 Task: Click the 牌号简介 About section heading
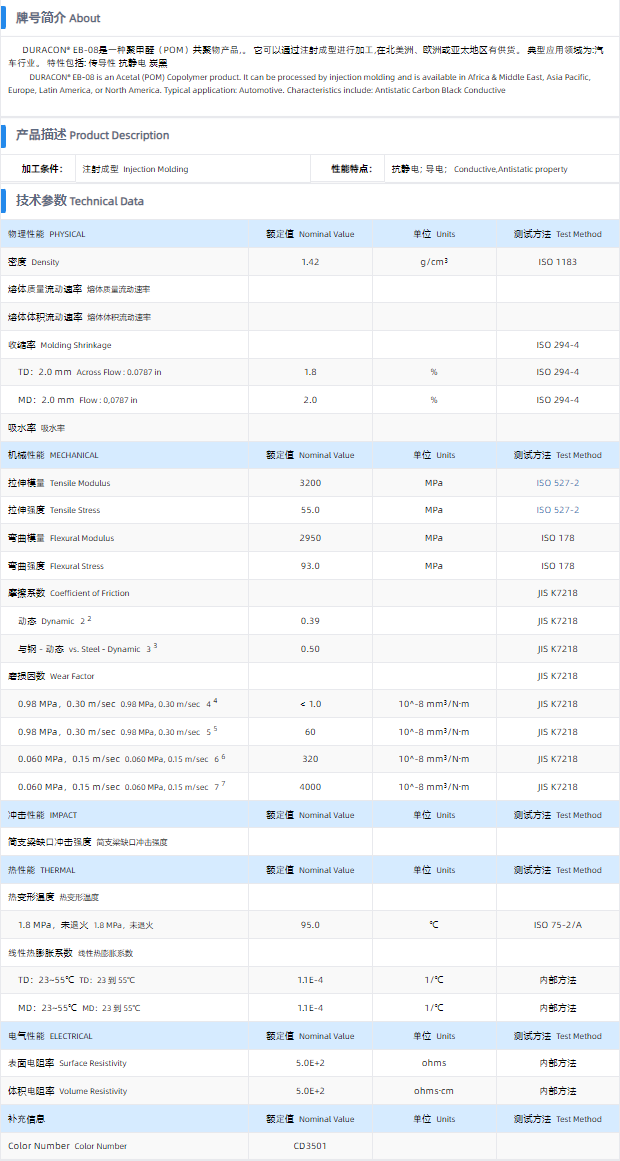tap(58, 18)
